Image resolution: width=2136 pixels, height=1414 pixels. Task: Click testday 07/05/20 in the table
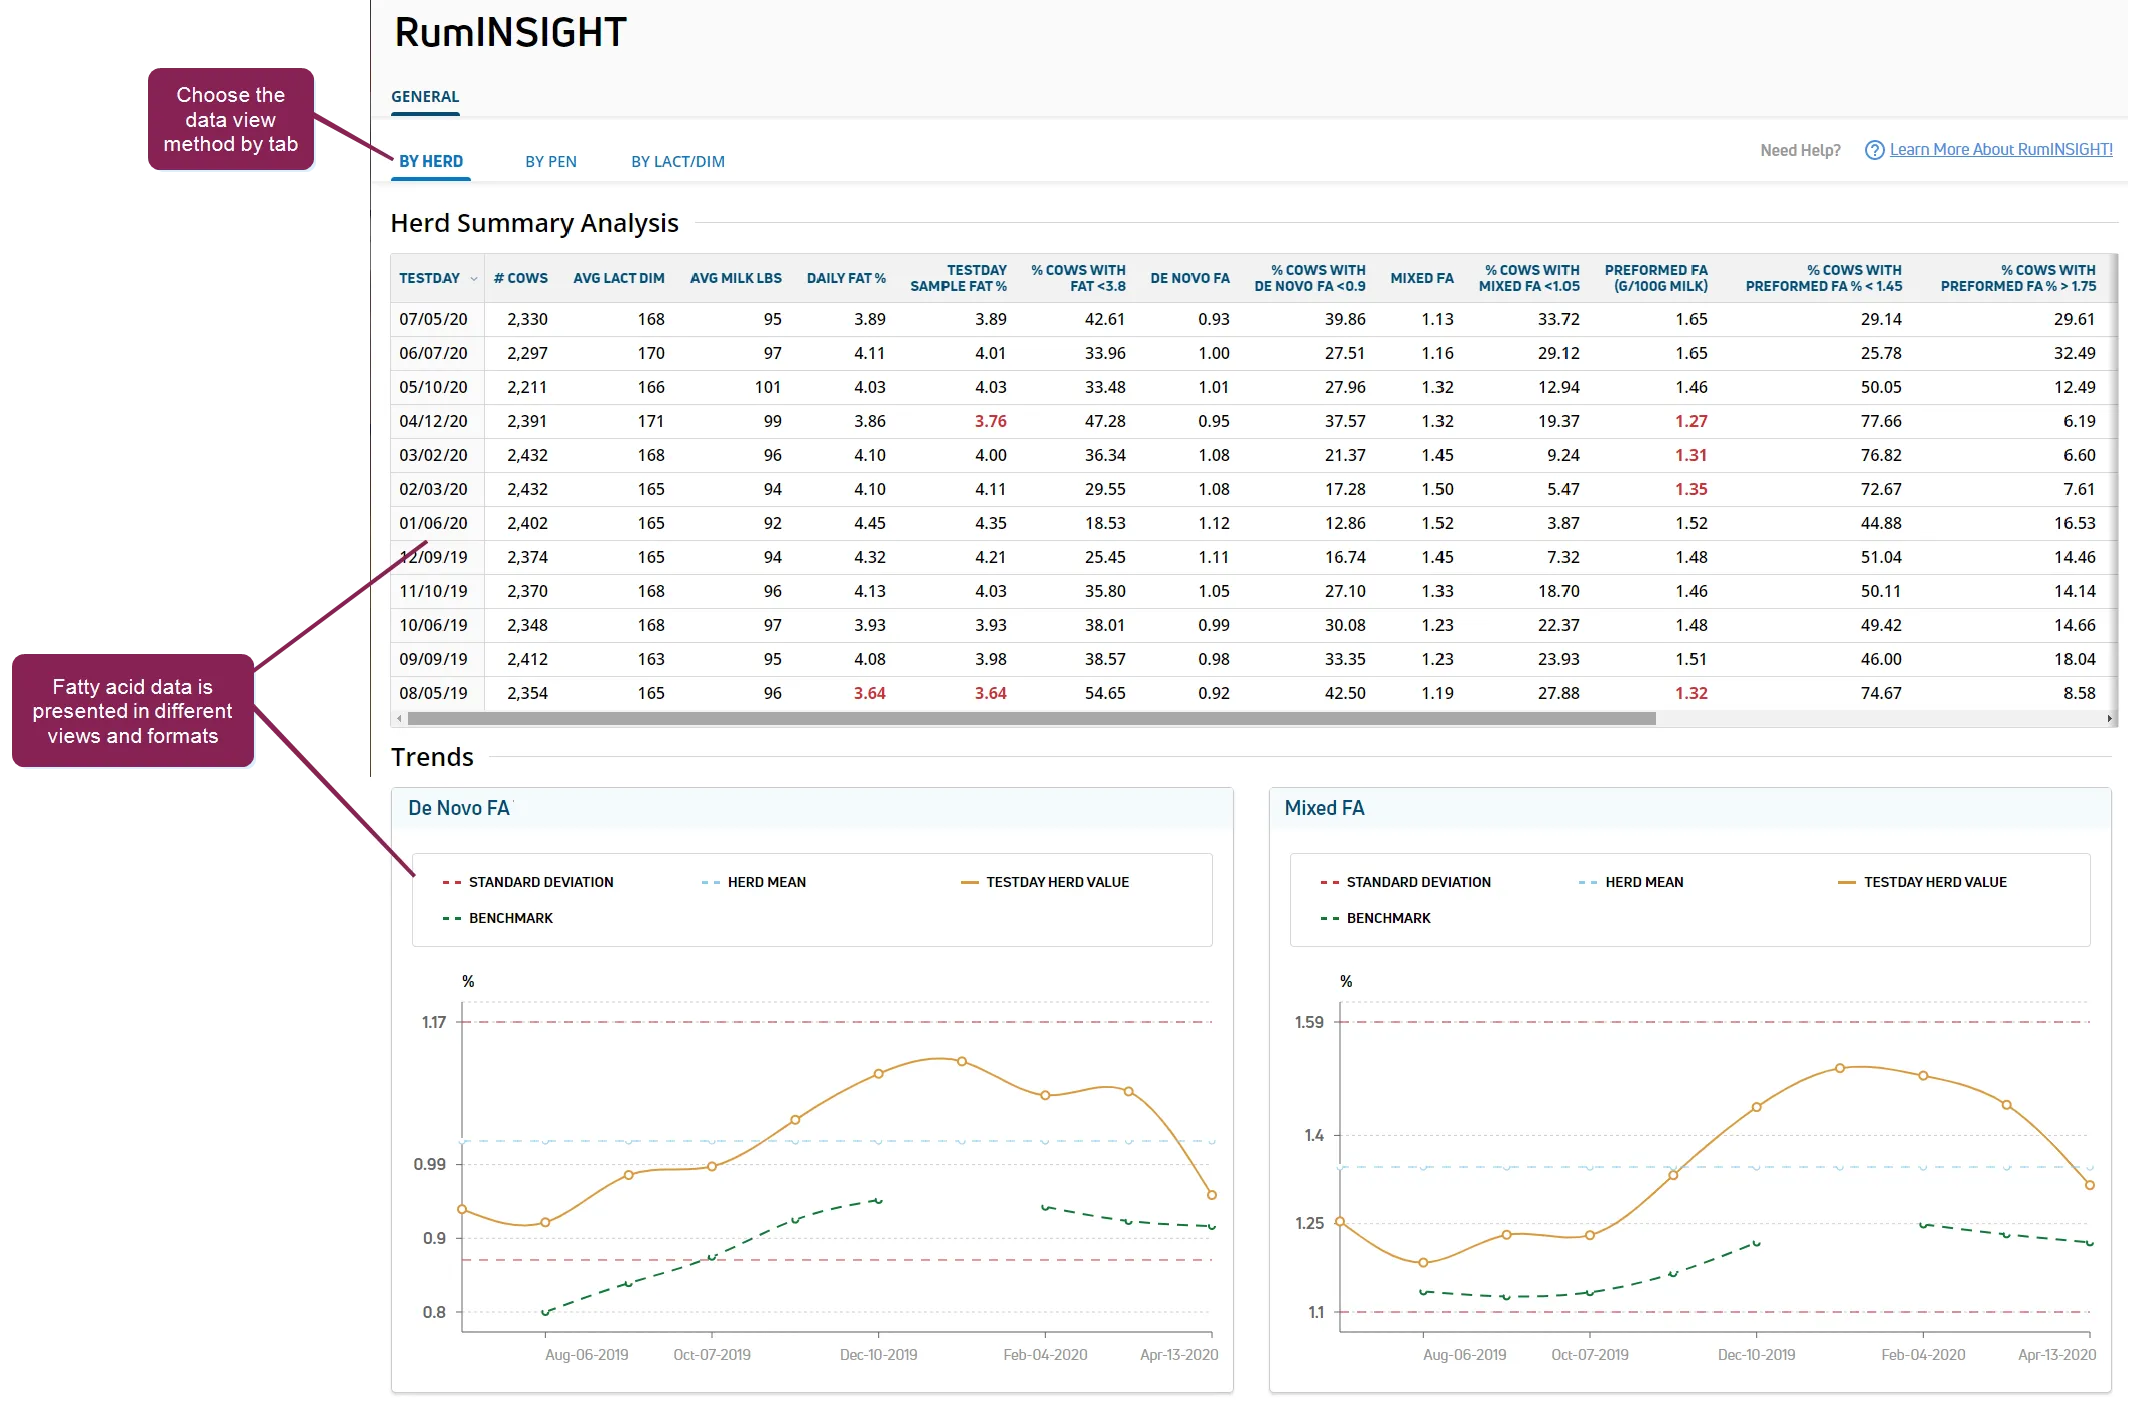(x=433, y=320)
